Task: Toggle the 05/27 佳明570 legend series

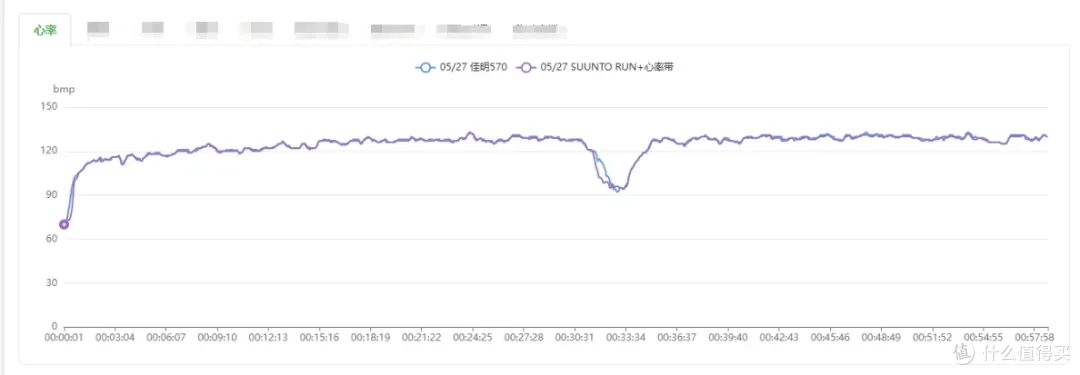Action: tap(461, 68)
